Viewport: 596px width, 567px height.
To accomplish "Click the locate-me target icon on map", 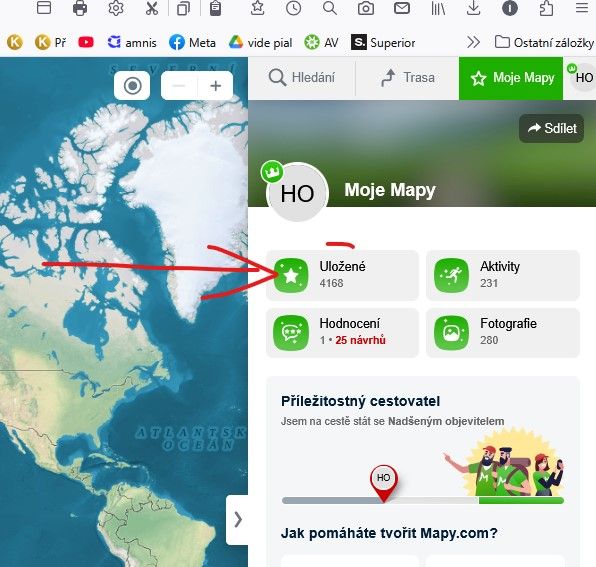I will pos(132,86).
